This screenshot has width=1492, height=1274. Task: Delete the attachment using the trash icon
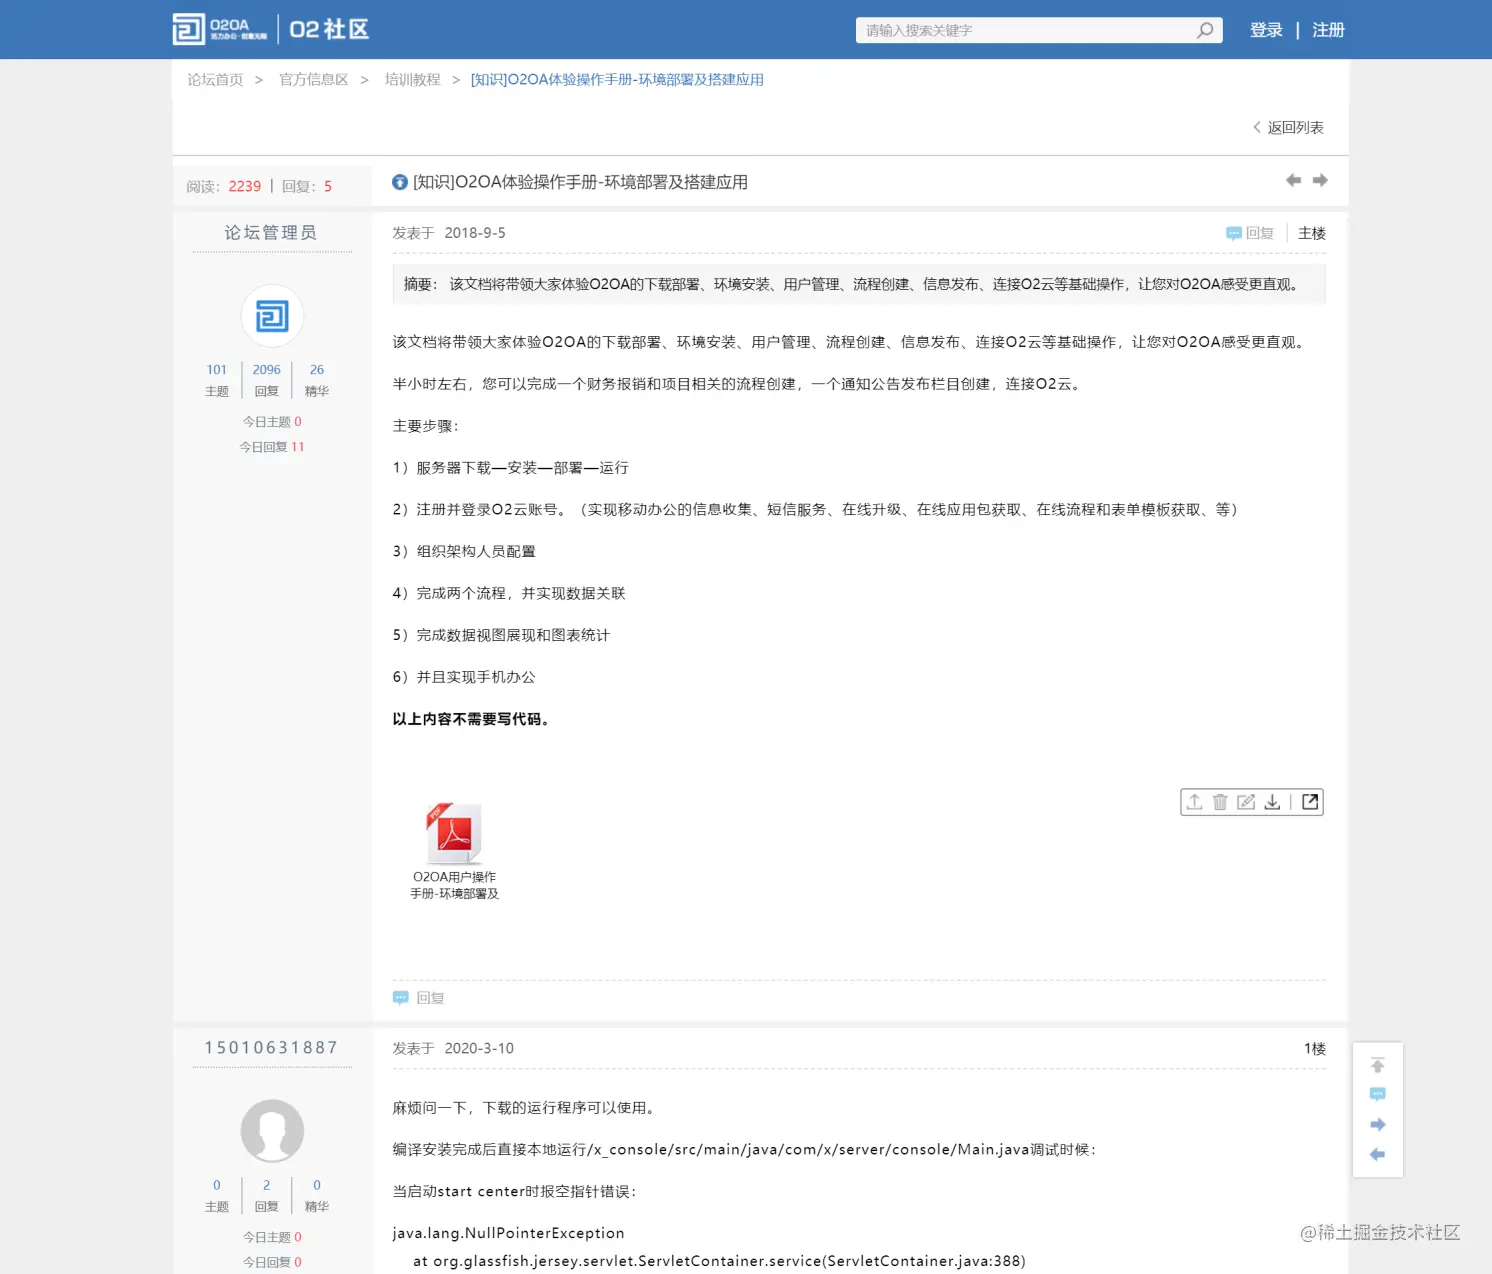coord(1220,801)
